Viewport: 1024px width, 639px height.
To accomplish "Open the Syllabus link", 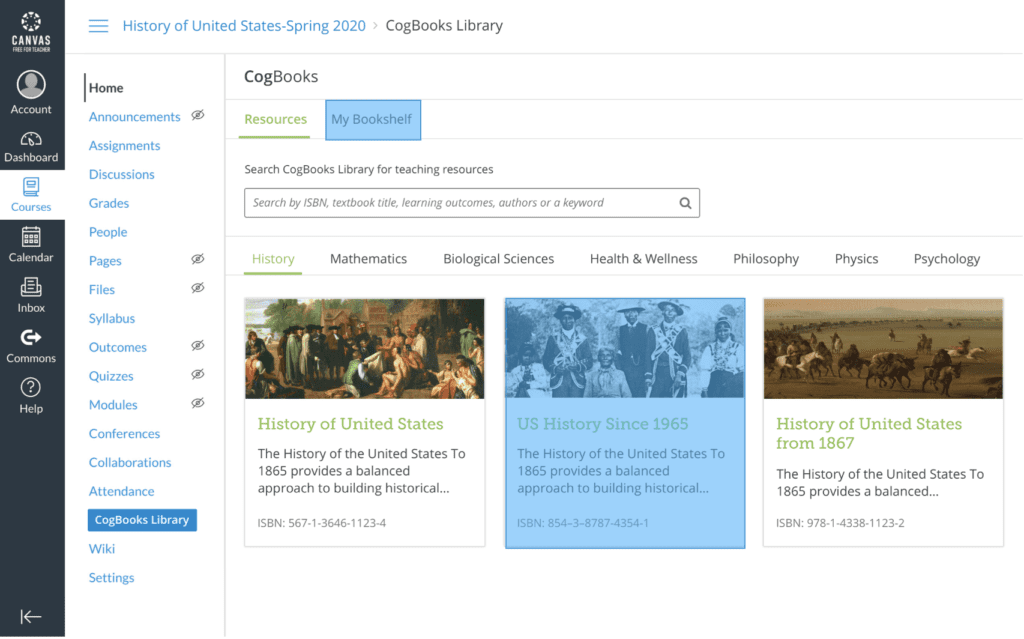I will click(112, 318).
